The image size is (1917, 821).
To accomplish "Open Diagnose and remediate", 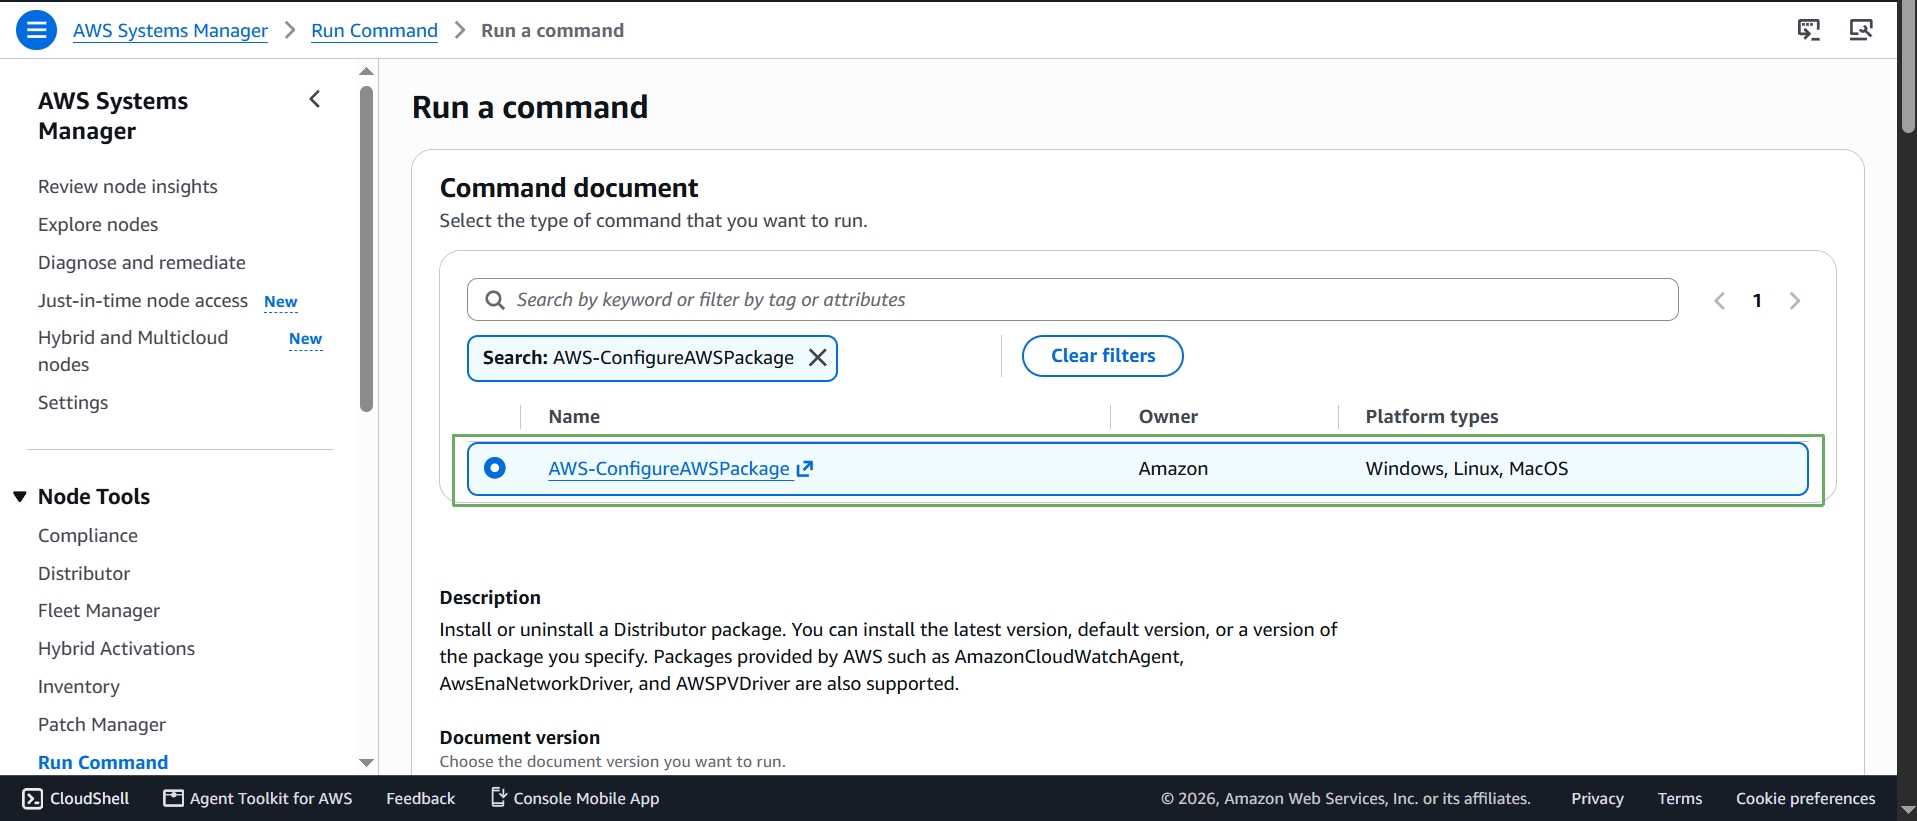I will [142, 263].
